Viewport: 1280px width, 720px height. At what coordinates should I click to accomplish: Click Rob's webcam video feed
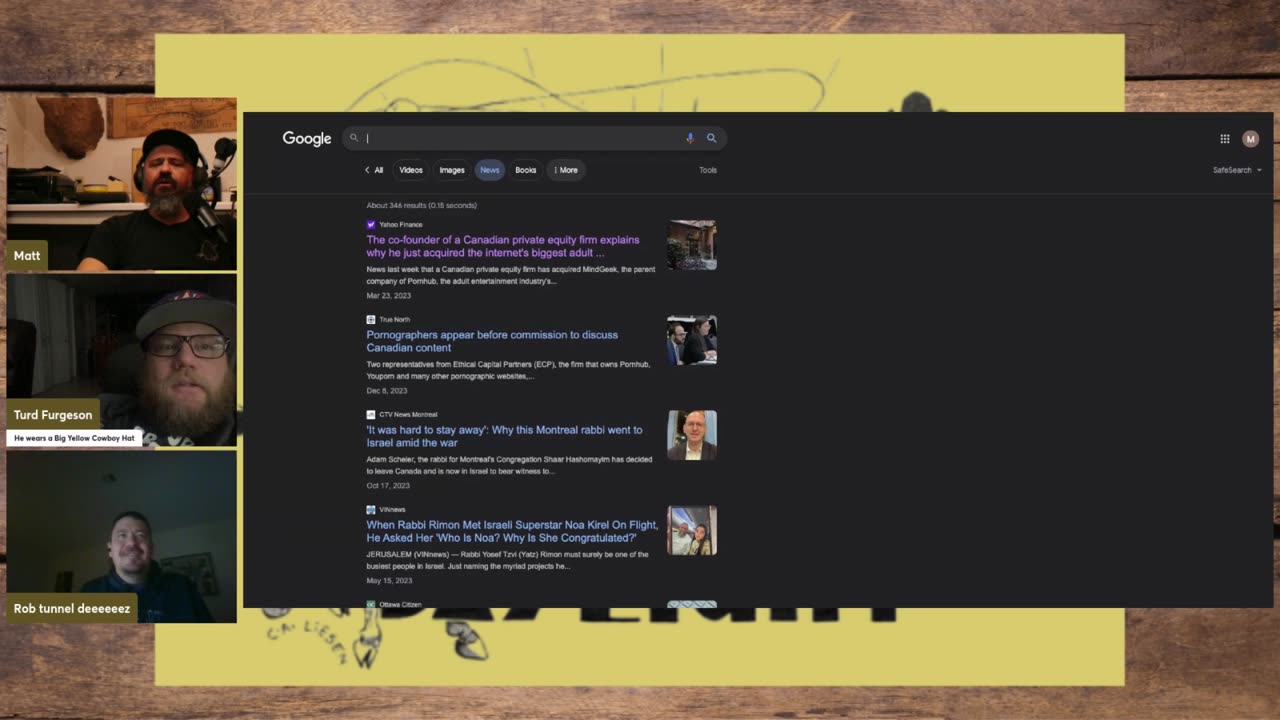coord(122,536)
